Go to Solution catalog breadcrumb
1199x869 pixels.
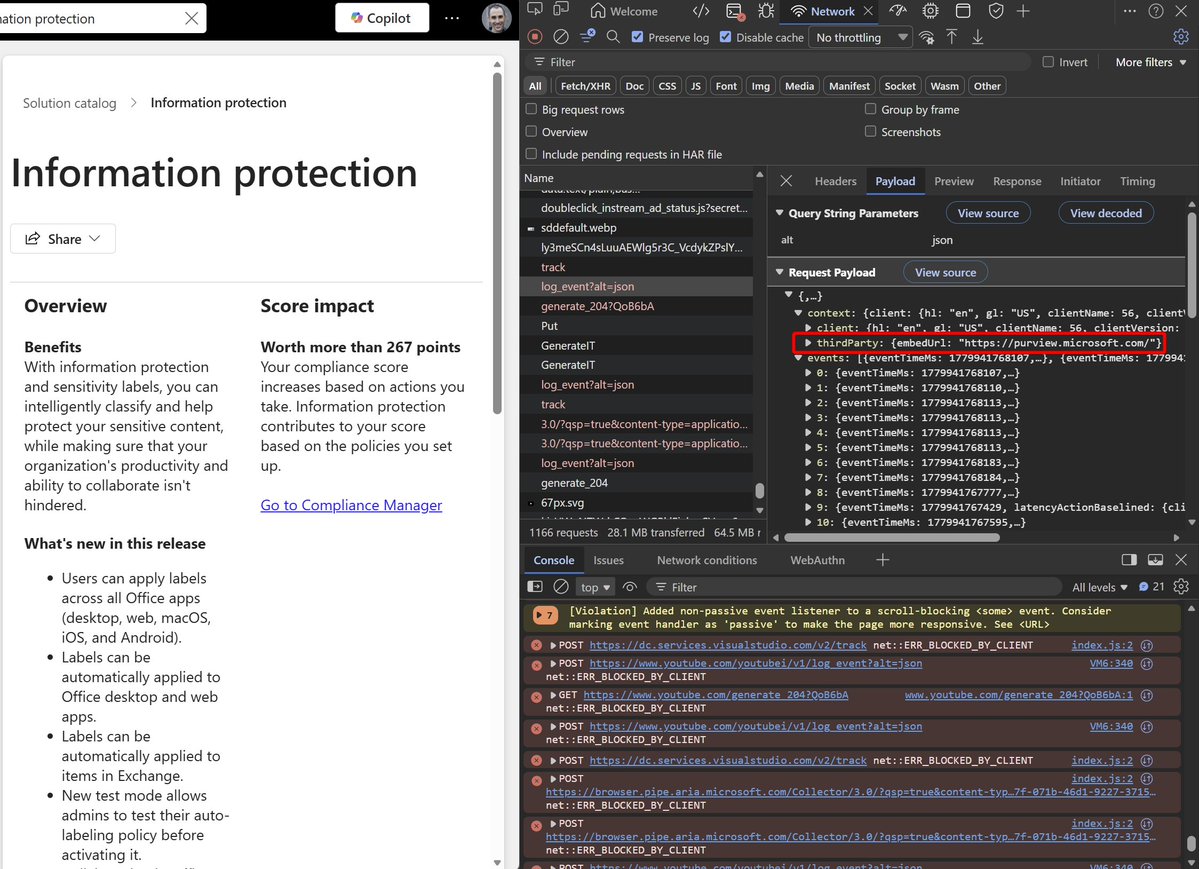tap(70, 103)
